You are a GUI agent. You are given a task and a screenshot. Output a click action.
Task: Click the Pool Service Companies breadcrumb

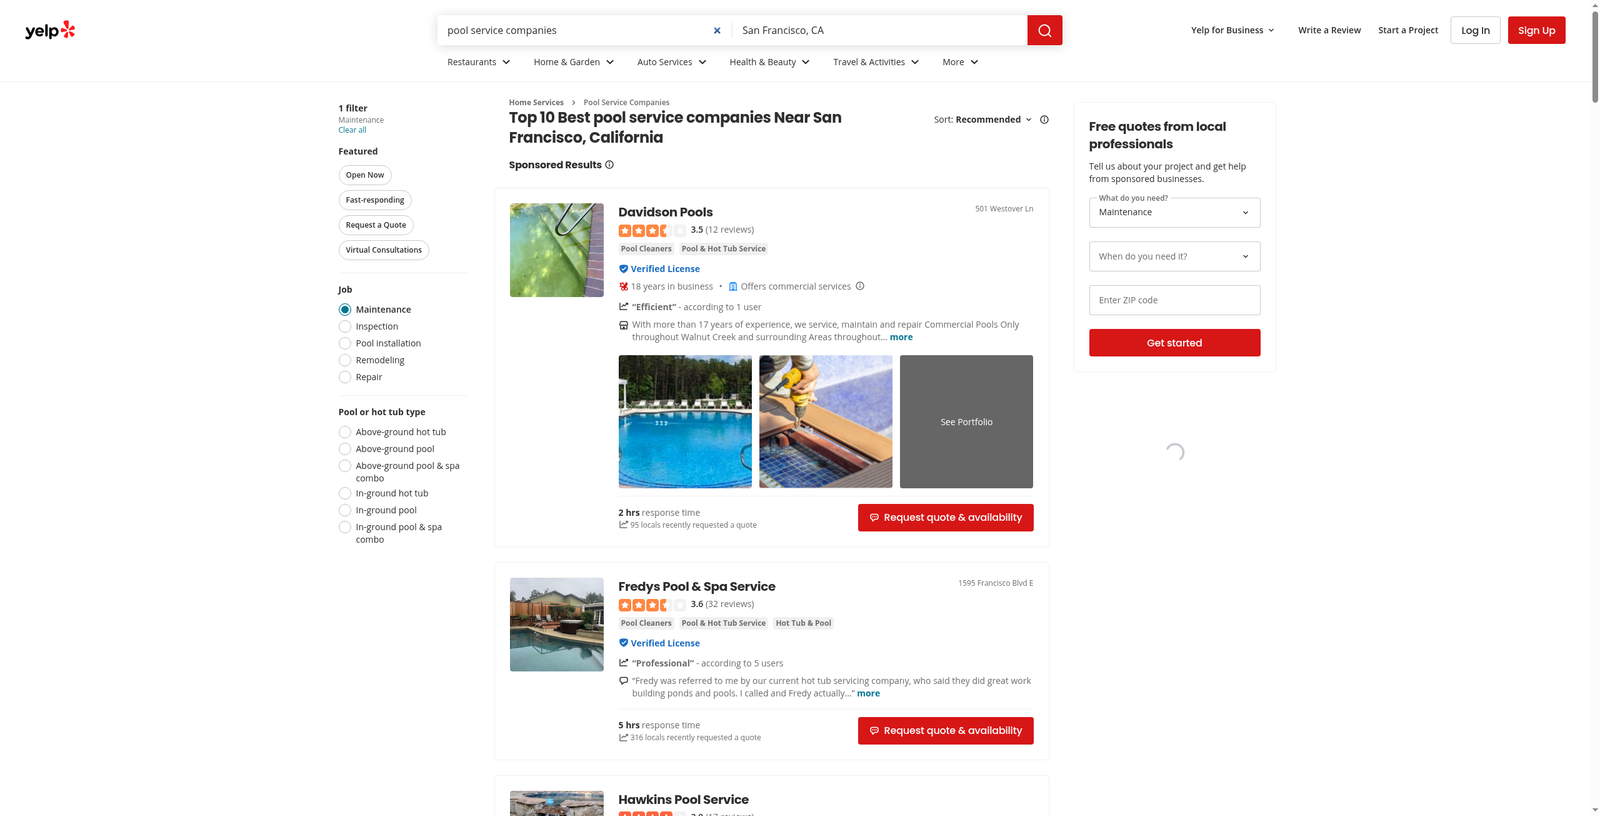coord(626,102)
